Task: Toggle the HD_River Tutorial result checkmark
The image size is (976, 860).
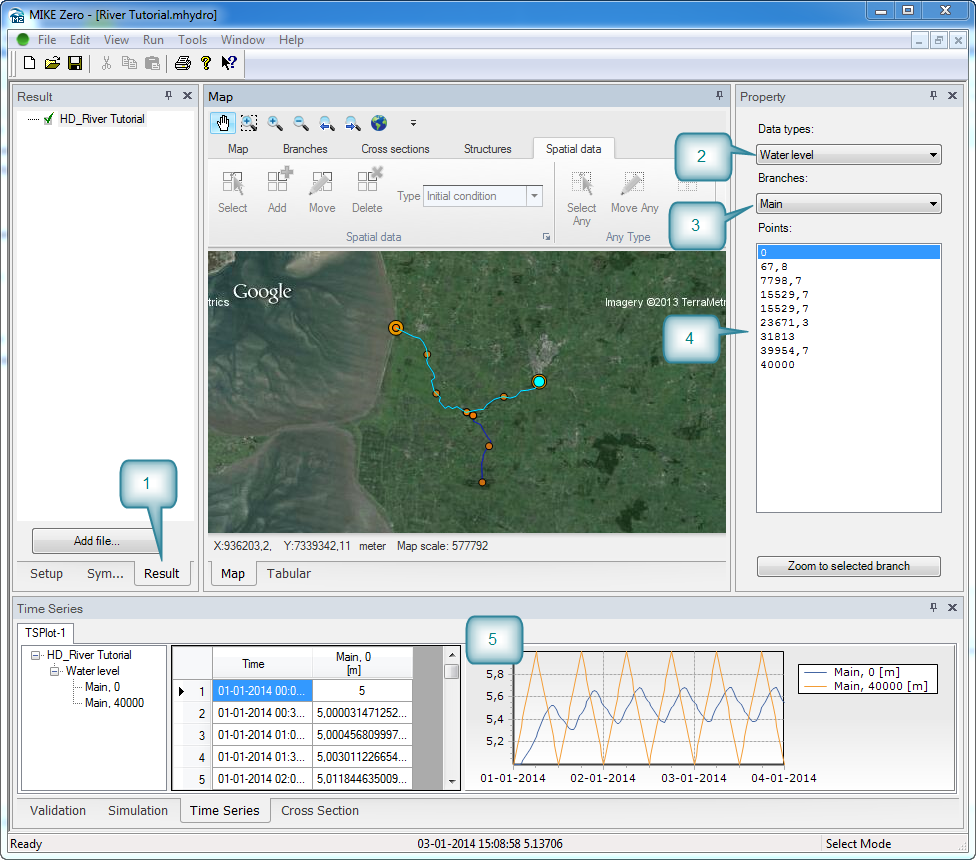Action: point(49,119)
